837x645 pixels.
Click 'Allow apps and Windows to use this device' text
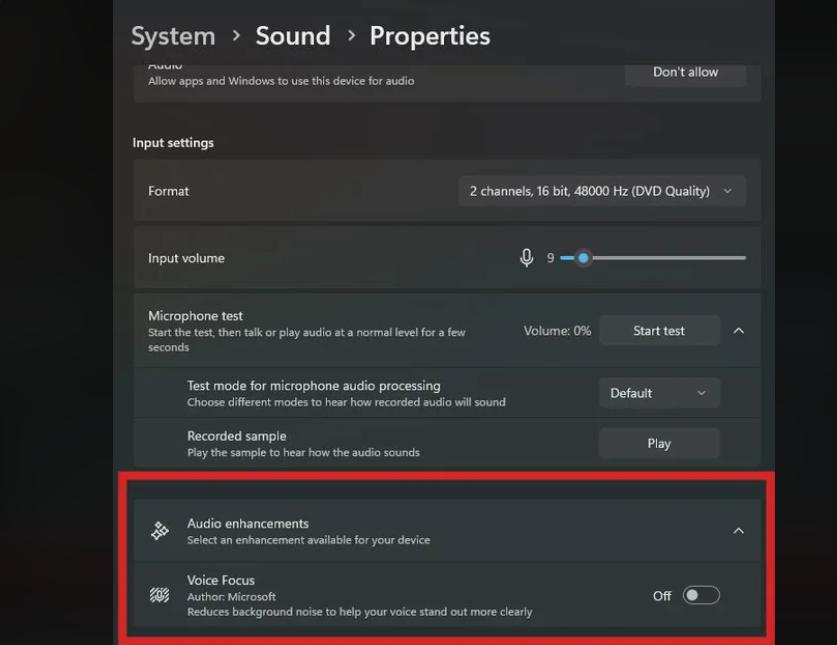coord(281,81)
